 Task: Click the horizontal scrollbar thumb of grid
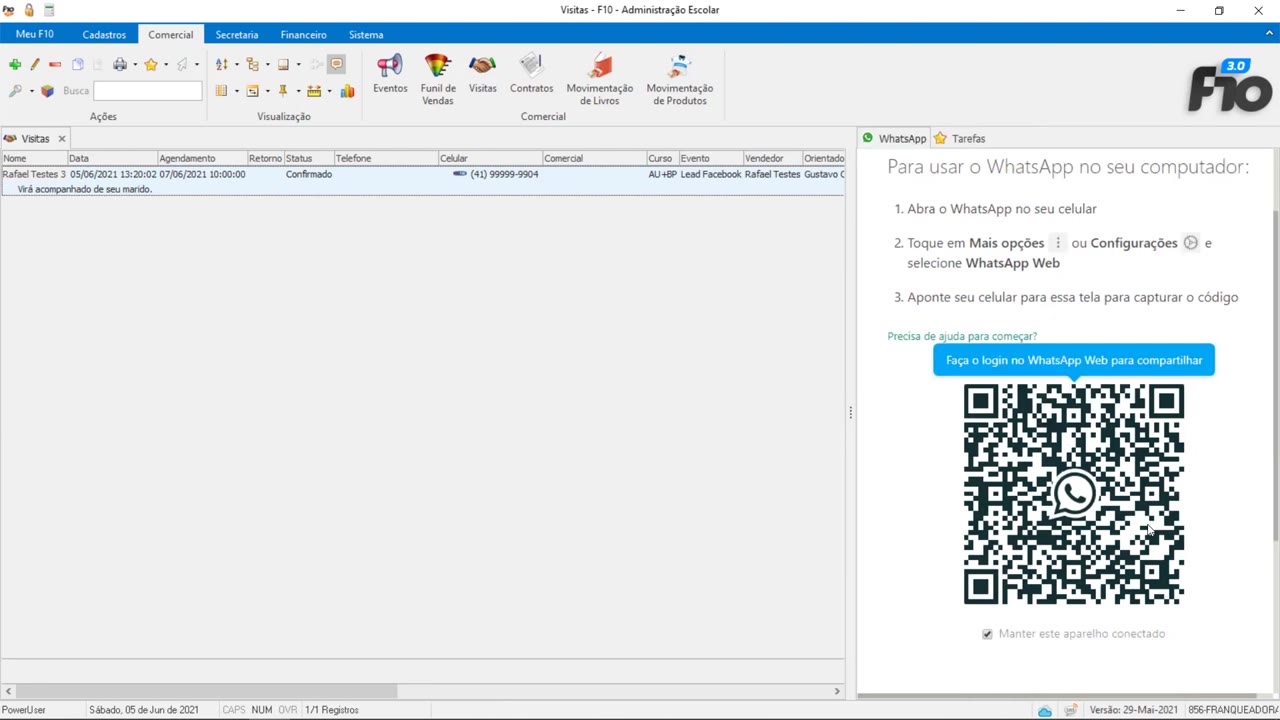[x=207, y=691]
